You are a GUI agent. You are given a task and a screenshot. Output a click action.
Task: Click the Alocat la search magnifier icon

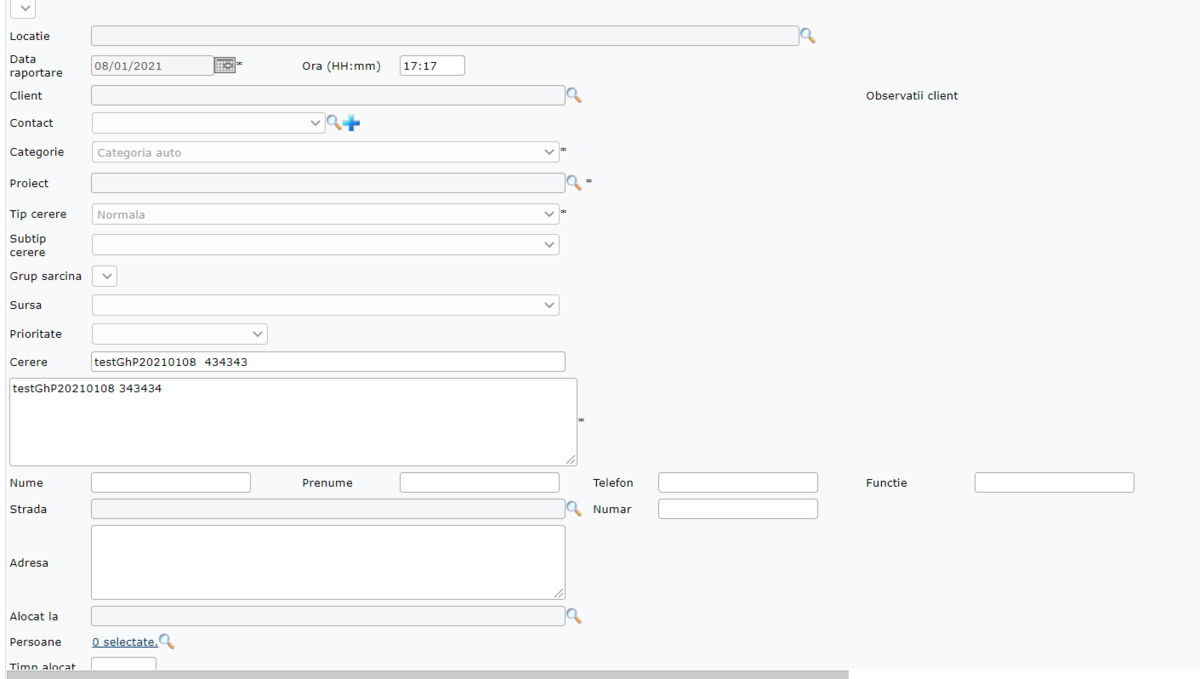(x=574, y=616)
